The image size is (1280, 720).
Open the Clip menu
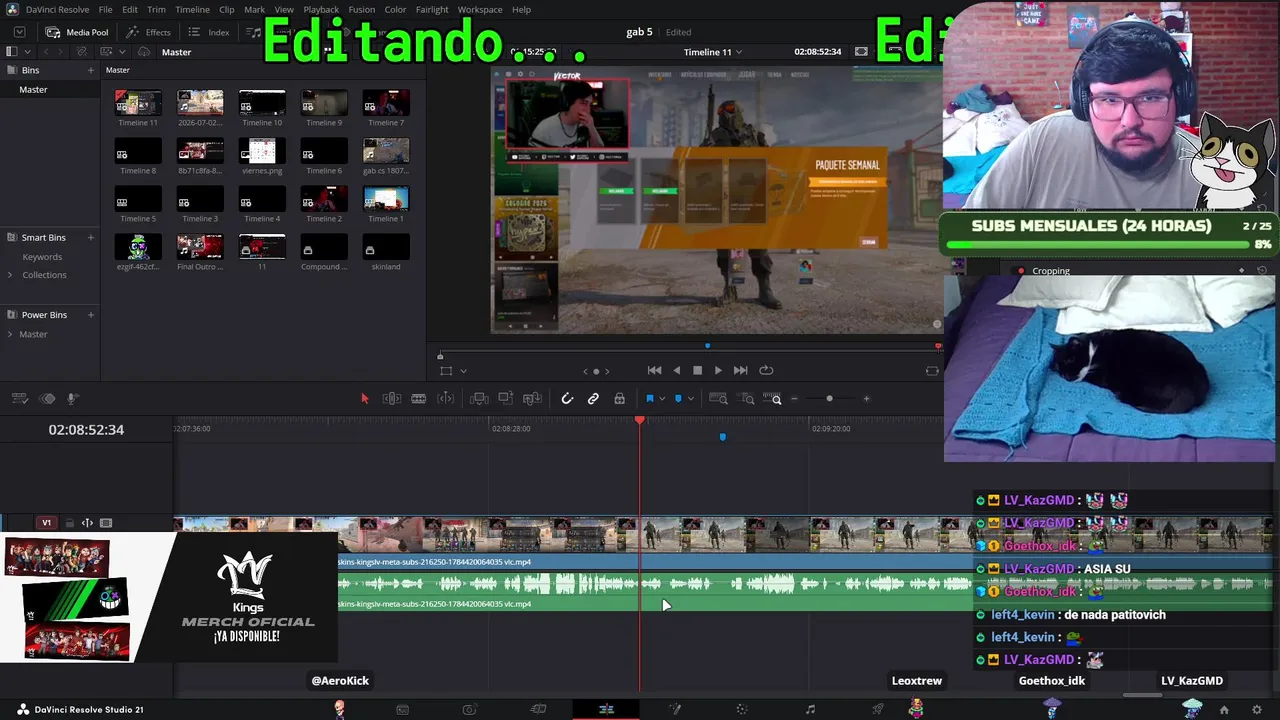tap(227, 10)
